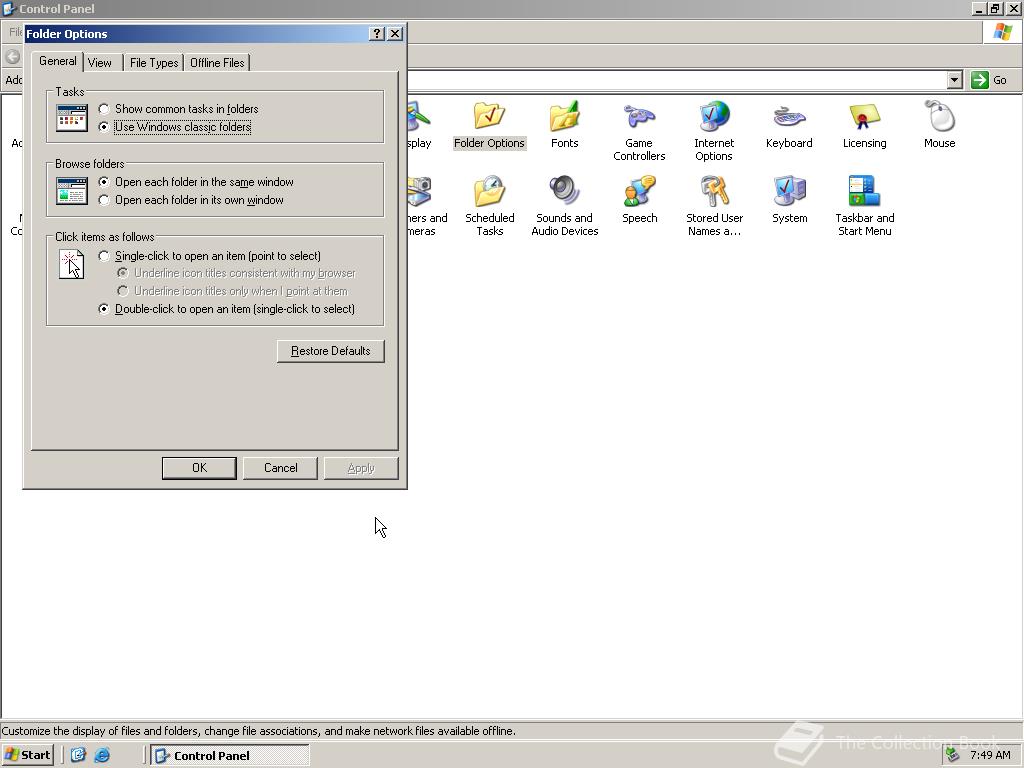This screenshot has height=768, width=1024.
Task: Launch Internet Explorer from quick launch
Action: coord(102,755)
